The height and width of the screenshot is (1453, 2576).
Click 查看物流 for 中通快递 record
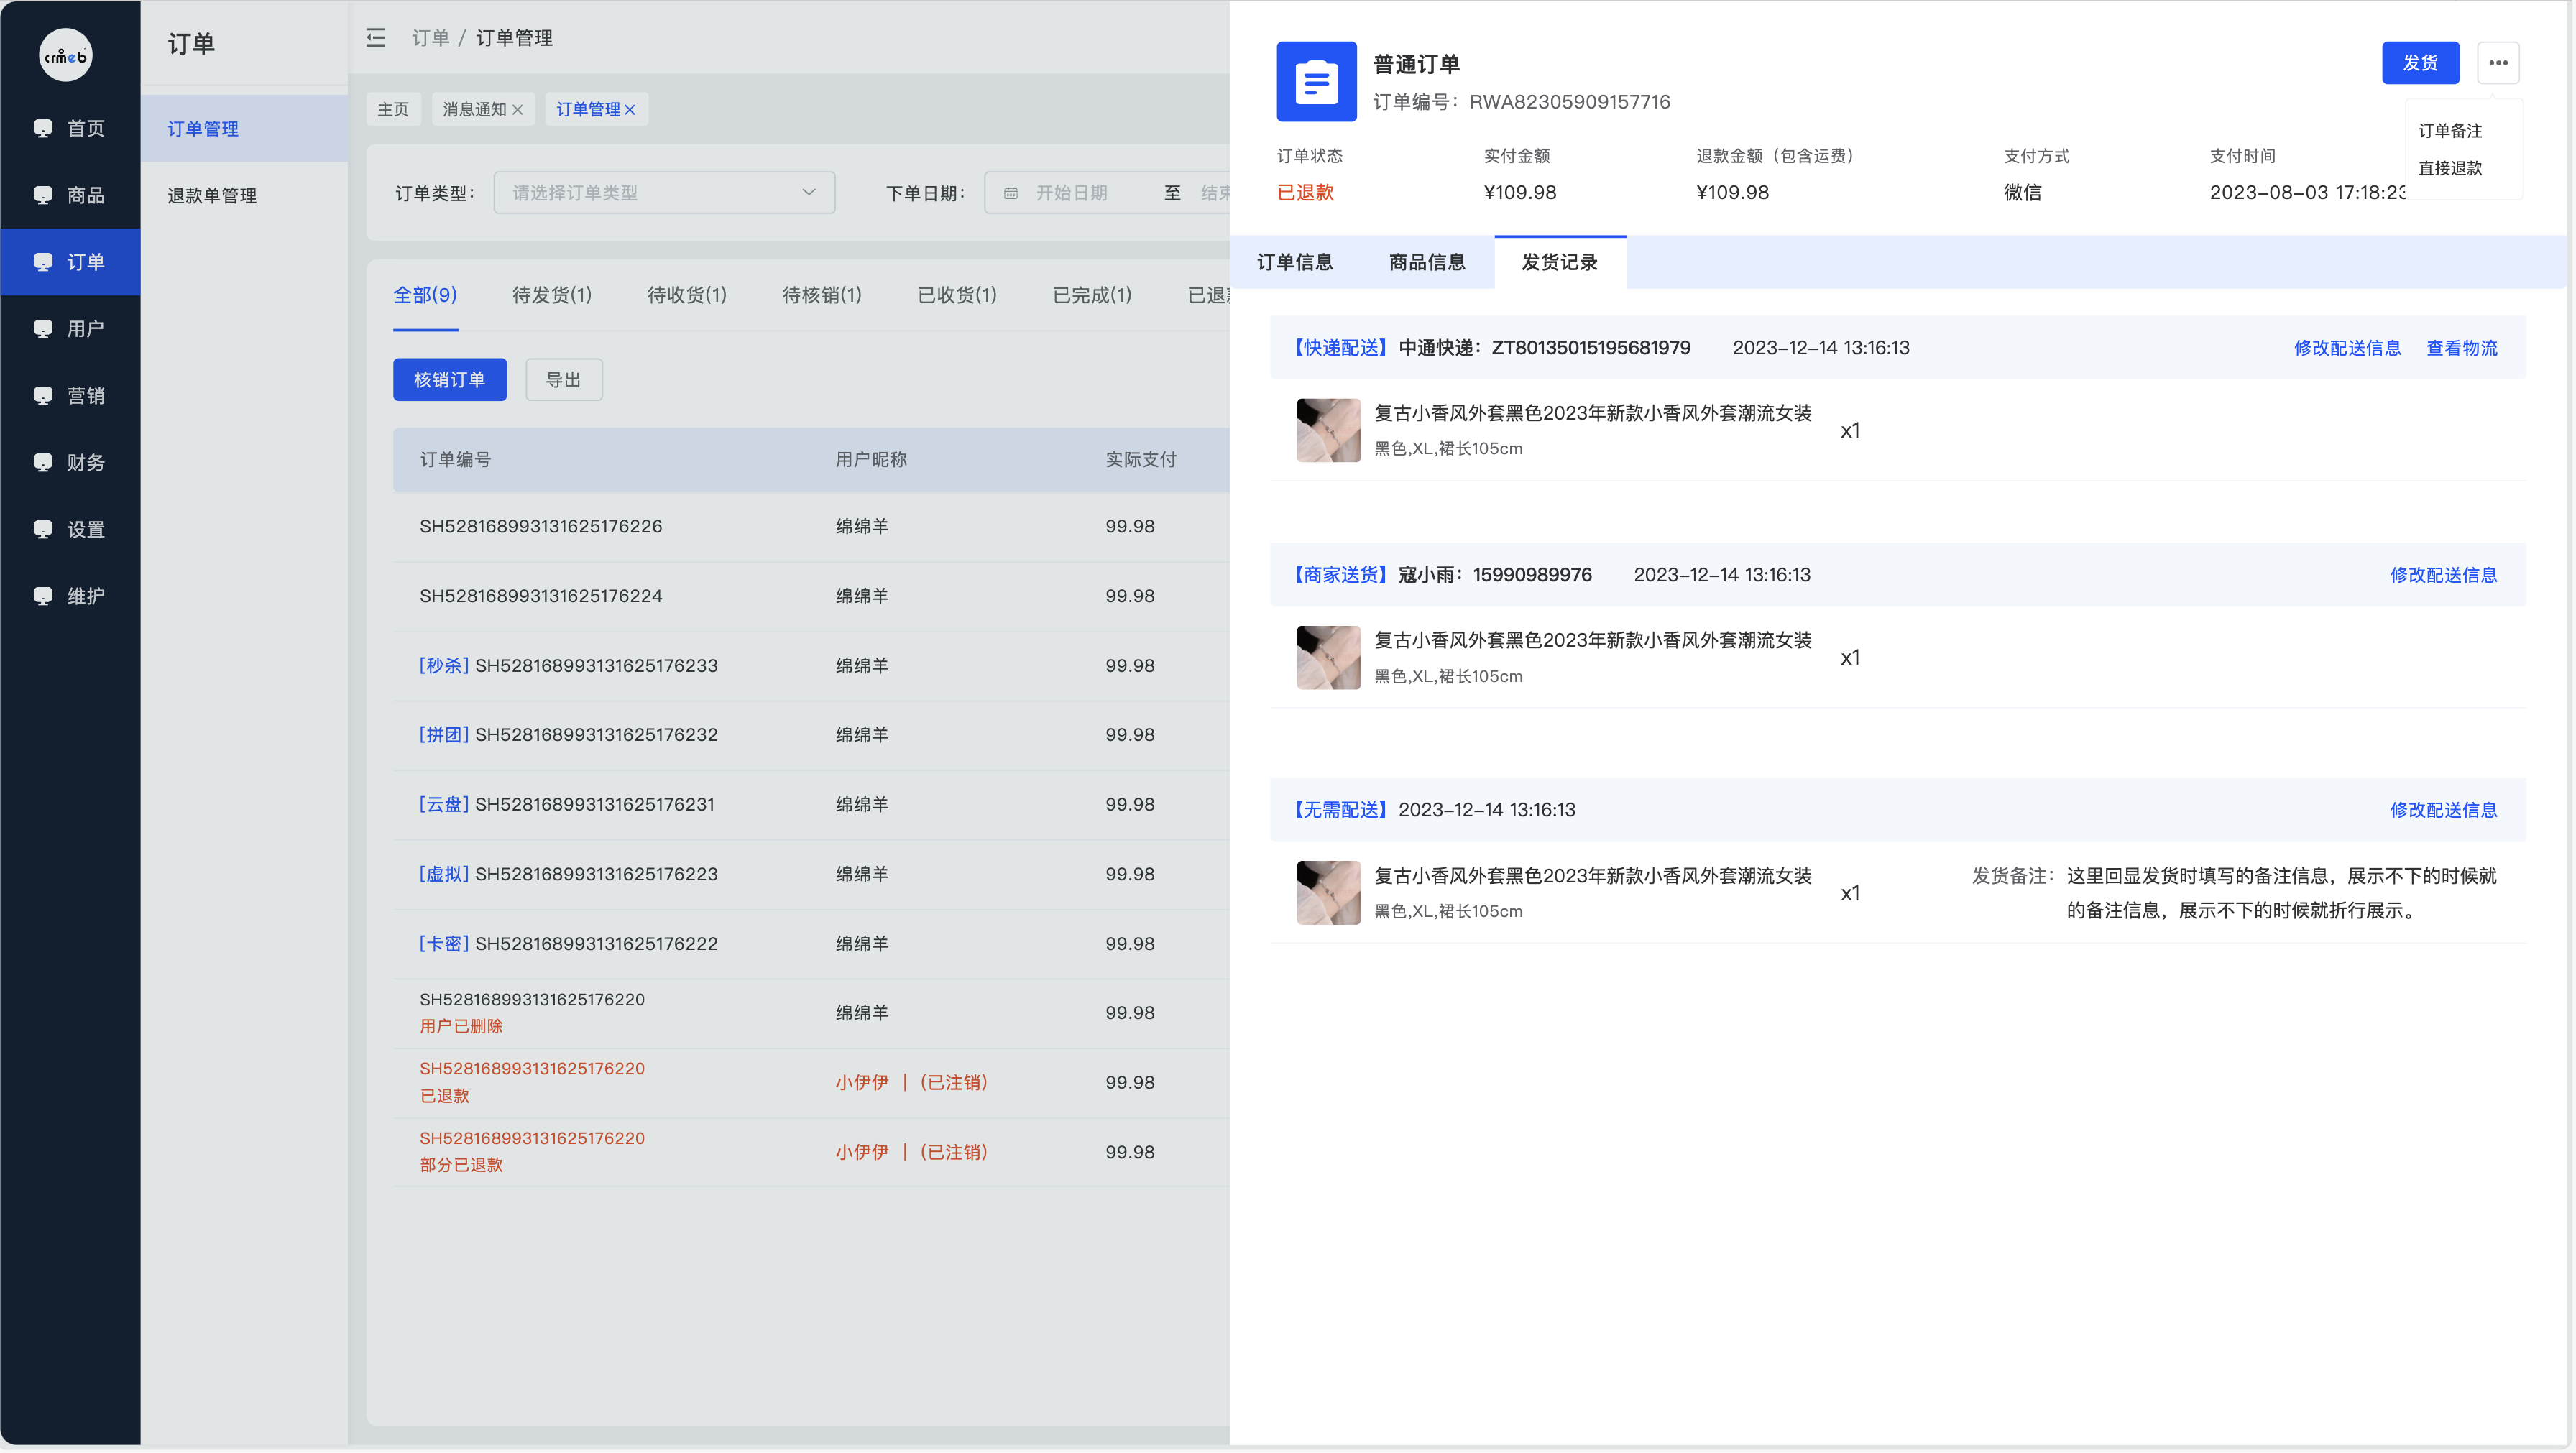pyautogui.click(x=2462, y=348)
